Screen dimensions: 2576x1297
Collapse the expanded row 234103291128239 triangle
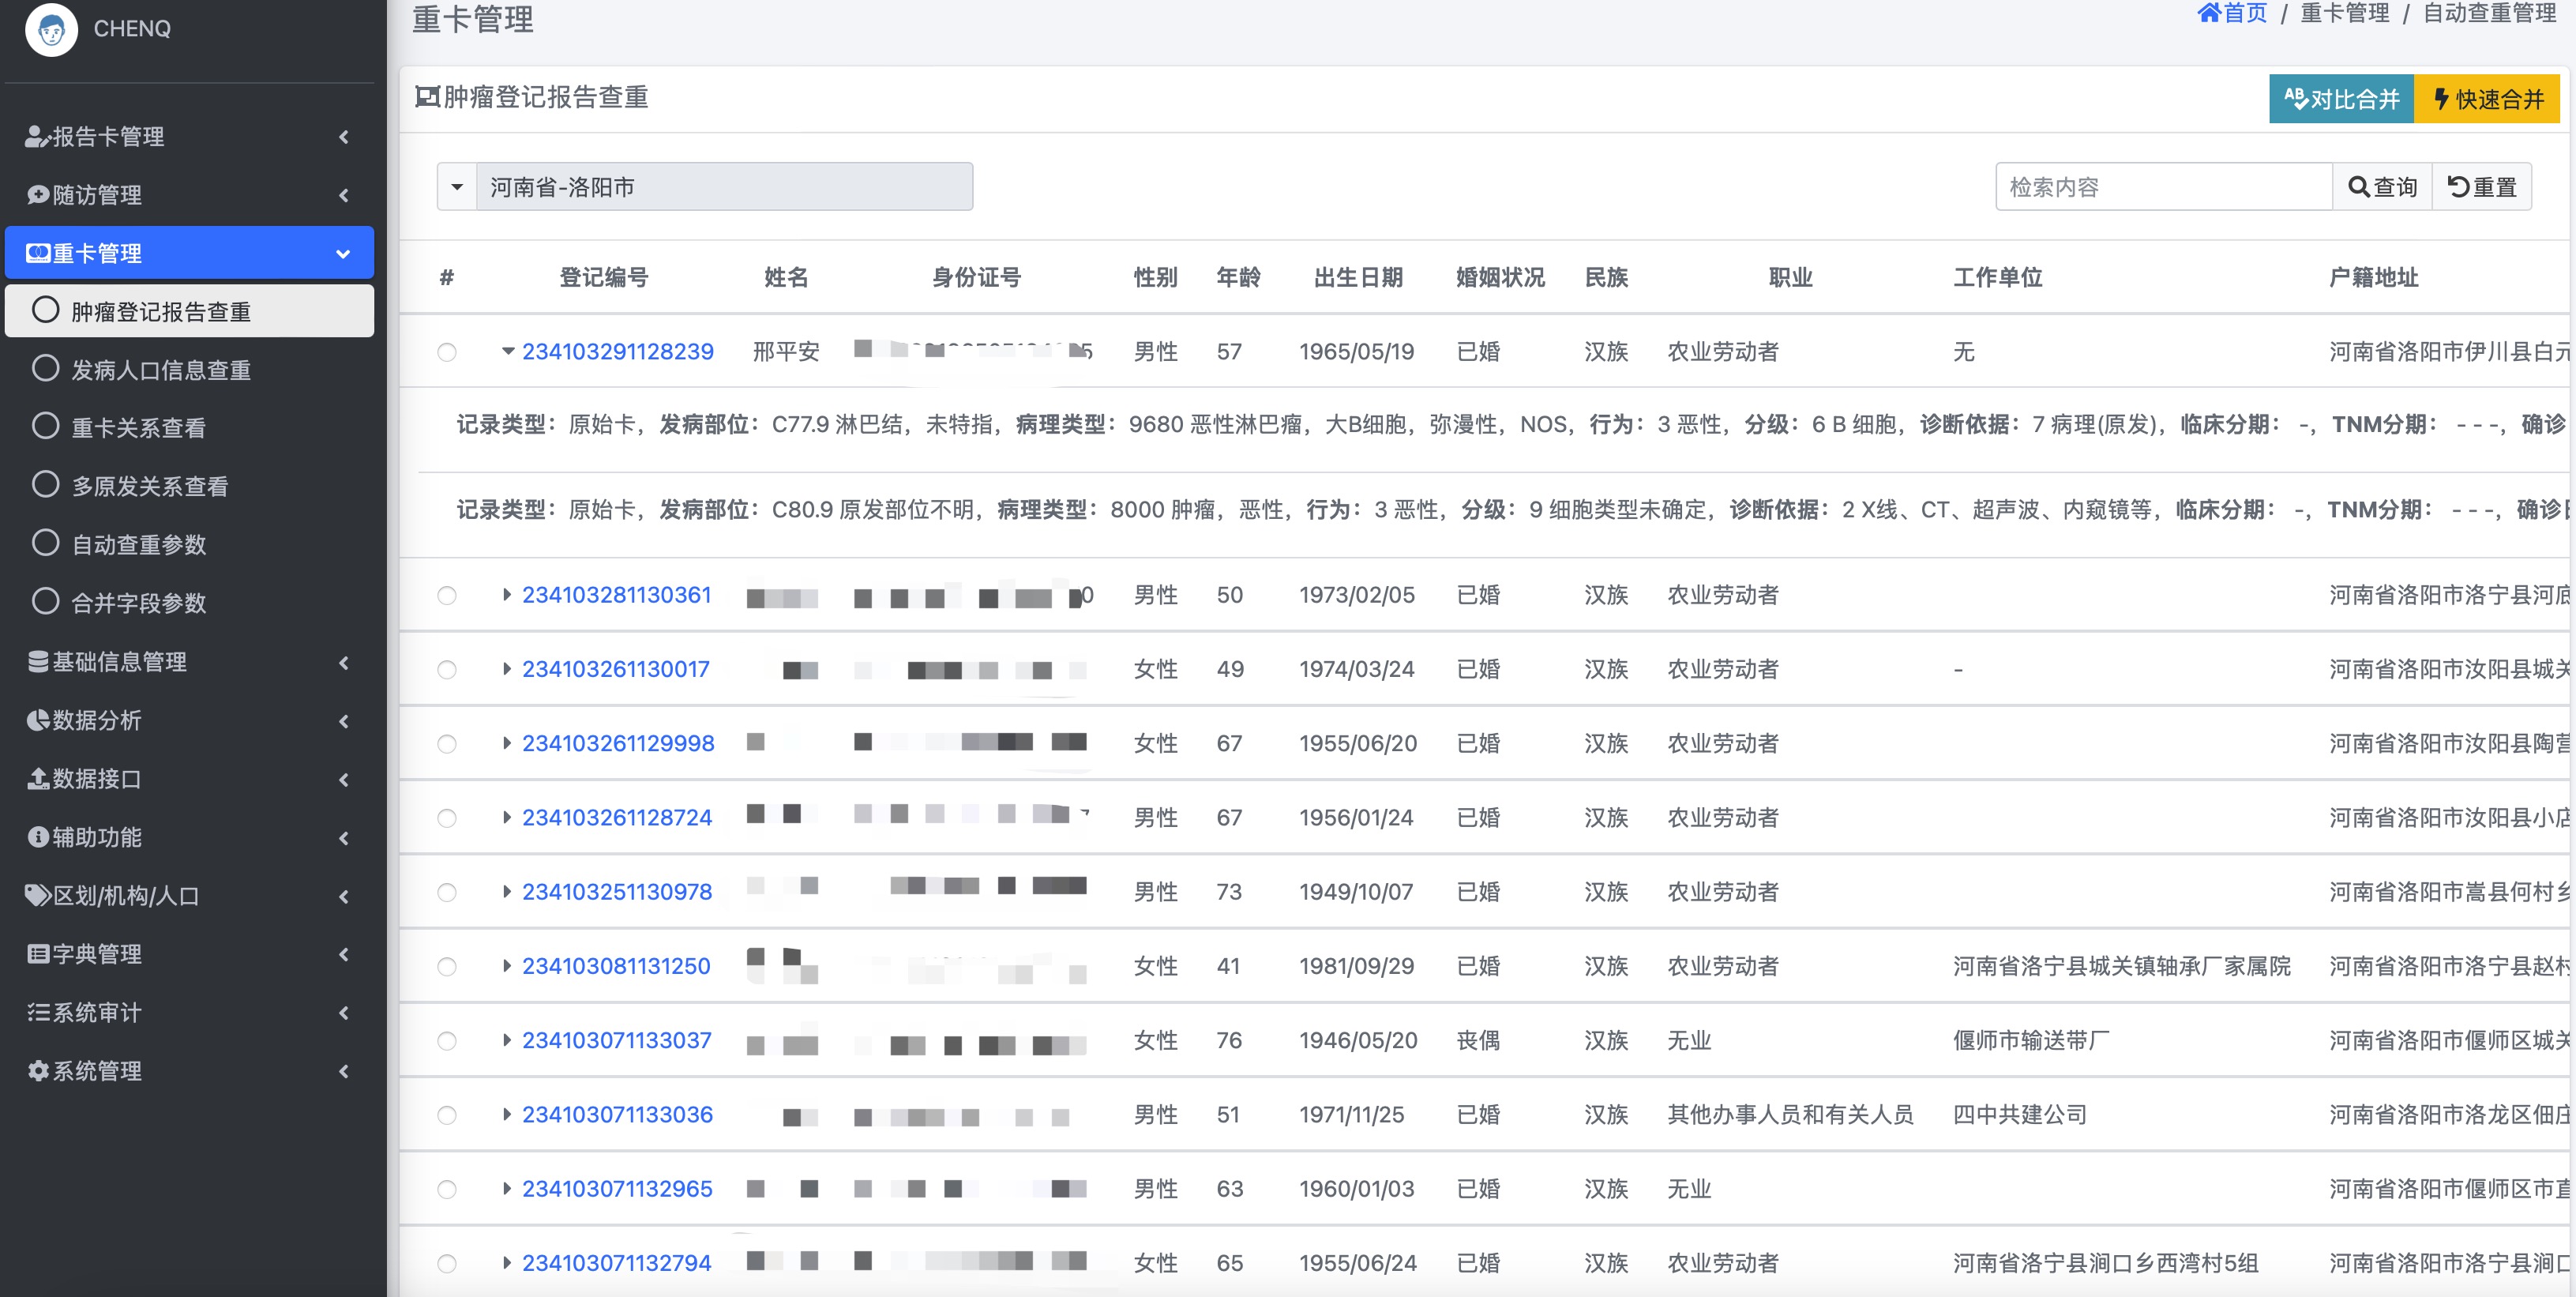508,351
